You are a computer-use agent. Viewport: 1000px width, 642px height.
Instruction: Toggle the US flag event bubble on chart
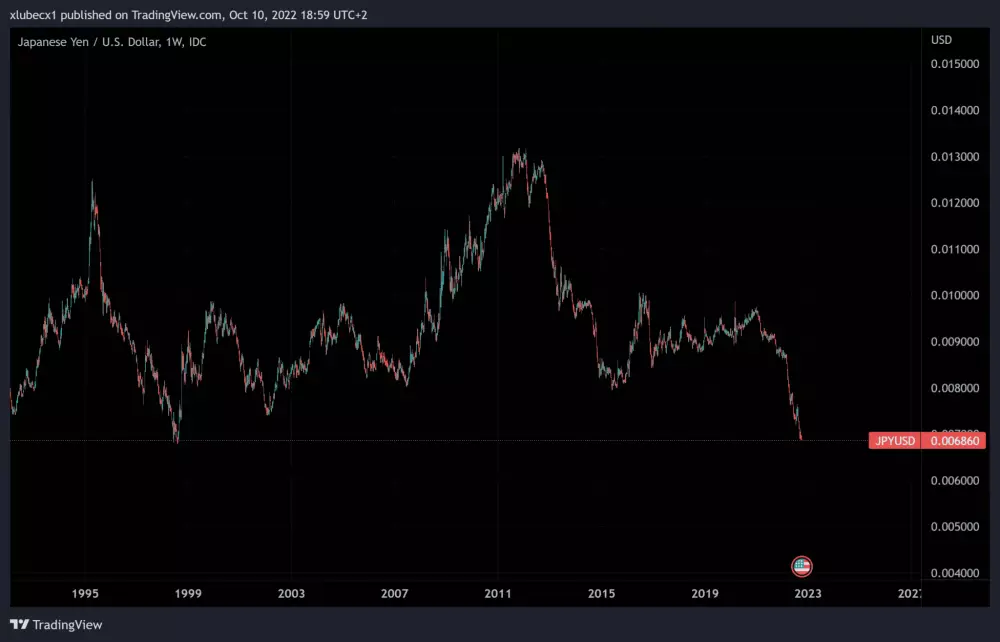(800, 566)
